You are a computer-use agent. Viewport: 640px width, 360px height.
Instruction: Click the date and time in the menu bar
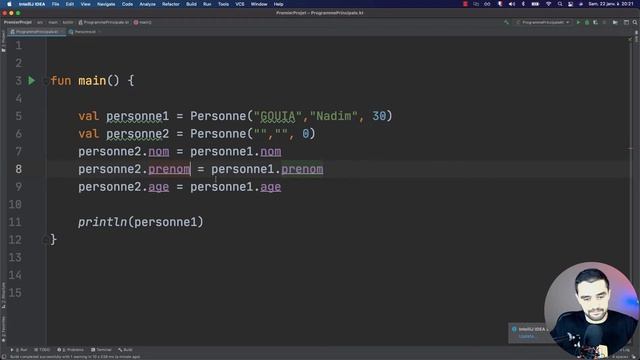click(x=610, y=4)
